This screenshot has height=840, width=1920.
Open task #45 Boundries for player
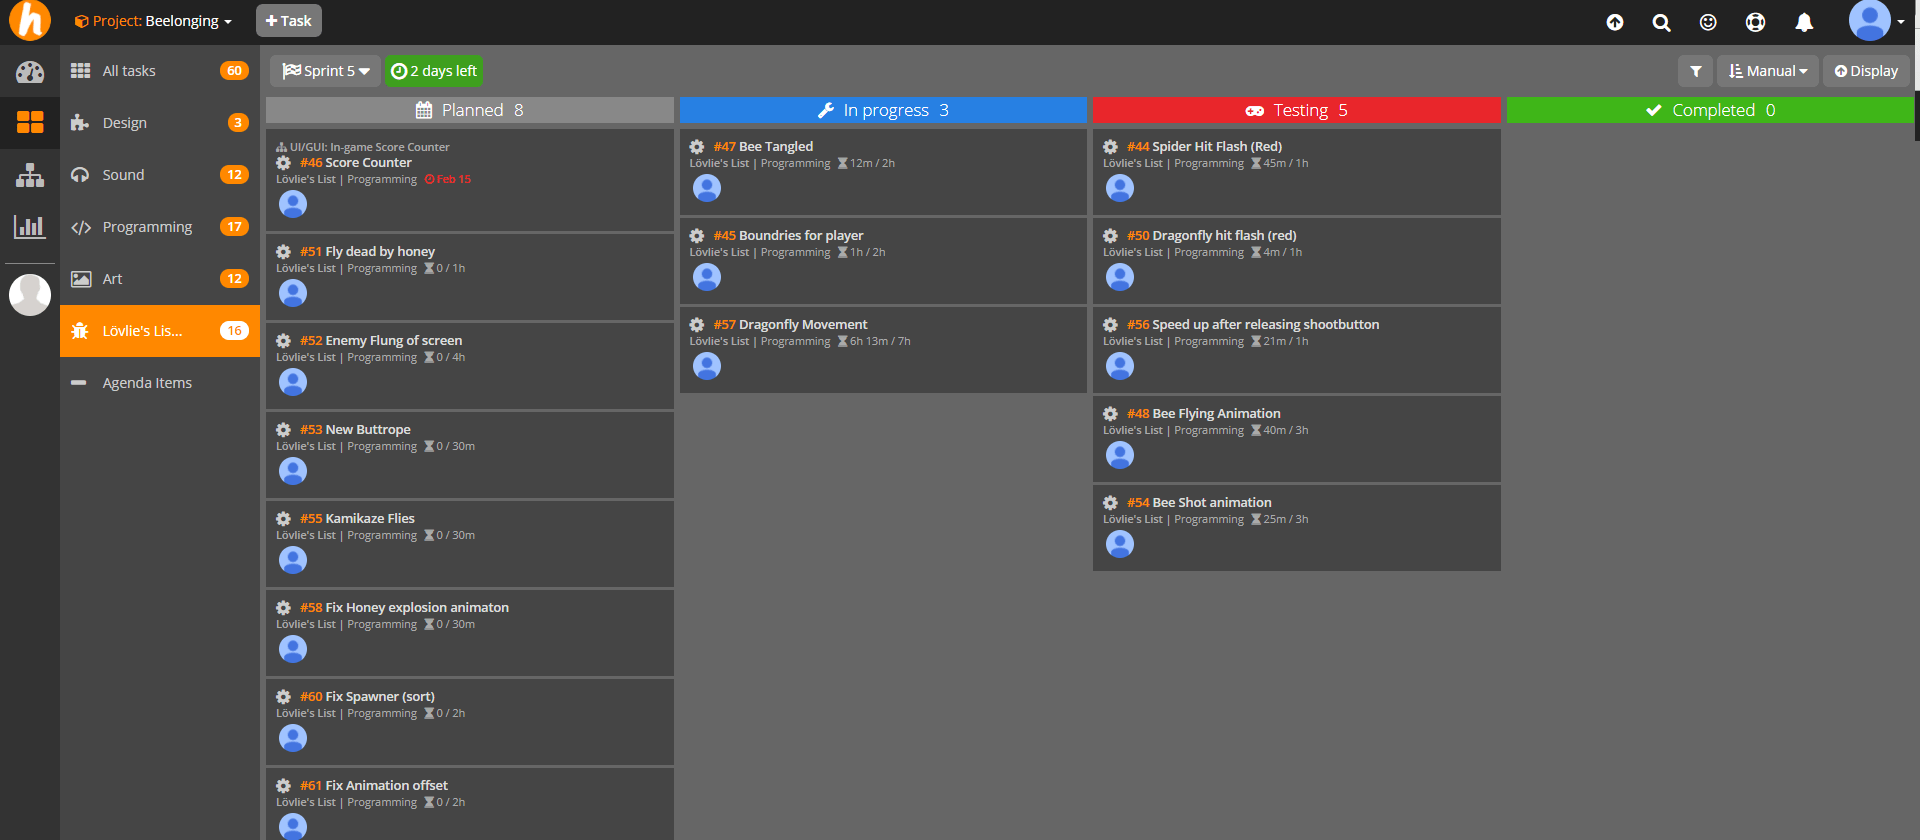tap(788, 236)
